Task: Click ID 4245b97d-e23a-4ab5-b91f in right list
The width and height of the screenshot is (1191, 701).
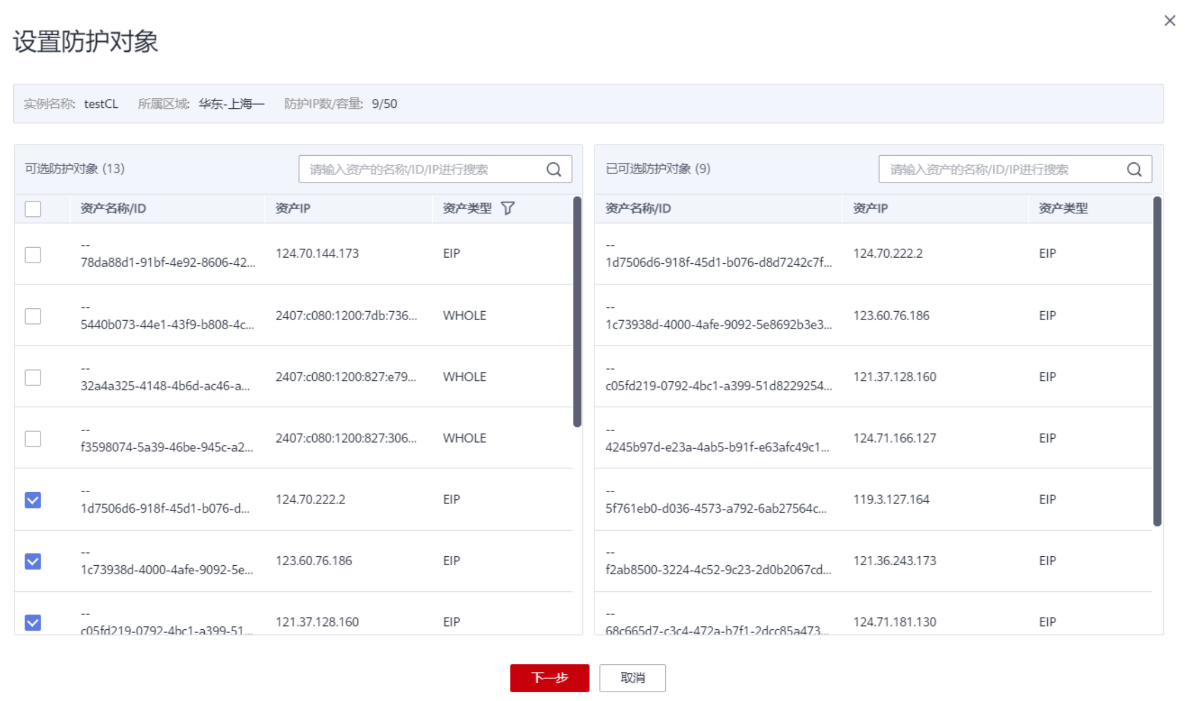Action: pos(717,447)
